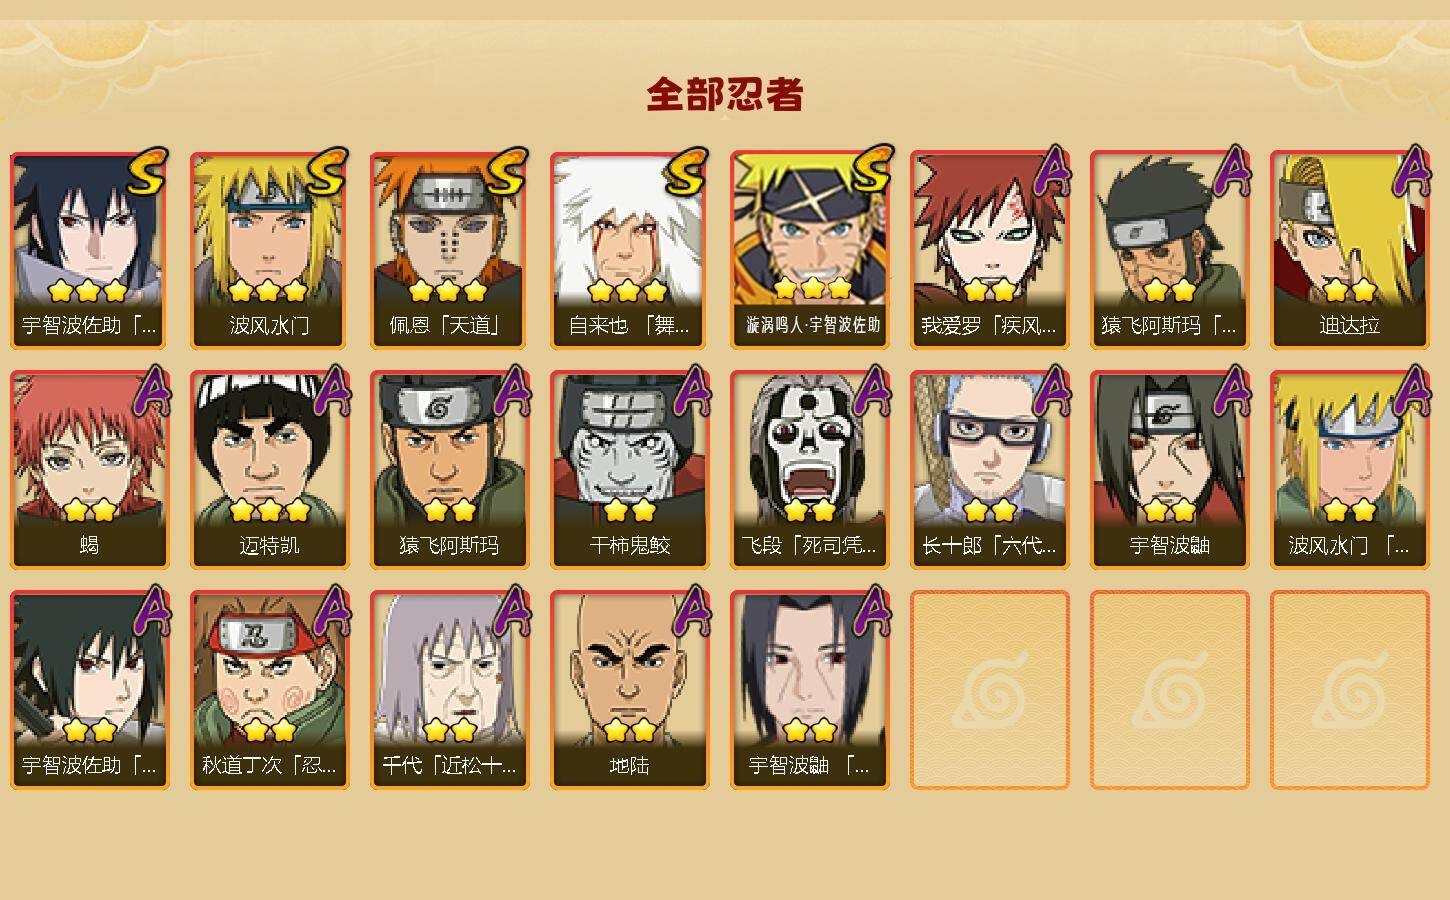Viewport: 1450px width, 900px height.
Task: Click the 飞段「死司凭... name label
Action: click(809, 545)
